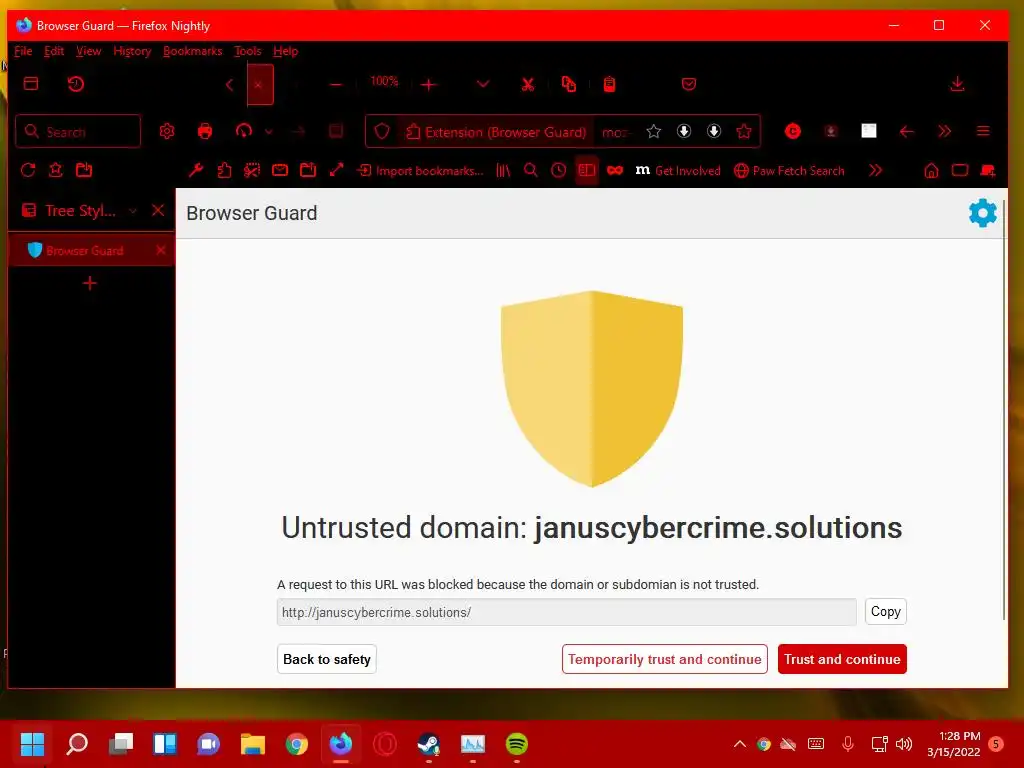Zoom out with the minus button

pyautogui.click(x=336, y=84)
